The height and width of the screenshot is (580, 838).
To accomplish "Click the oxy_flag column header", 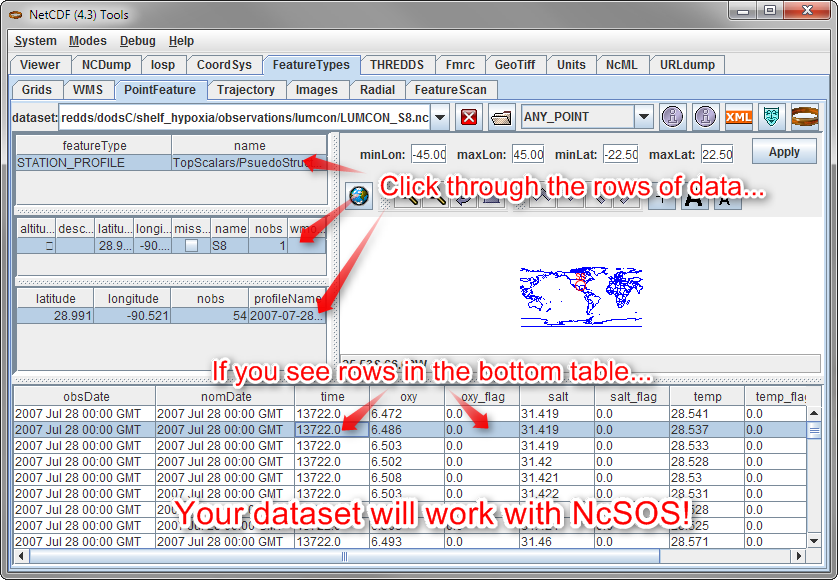I will (482, 397).
